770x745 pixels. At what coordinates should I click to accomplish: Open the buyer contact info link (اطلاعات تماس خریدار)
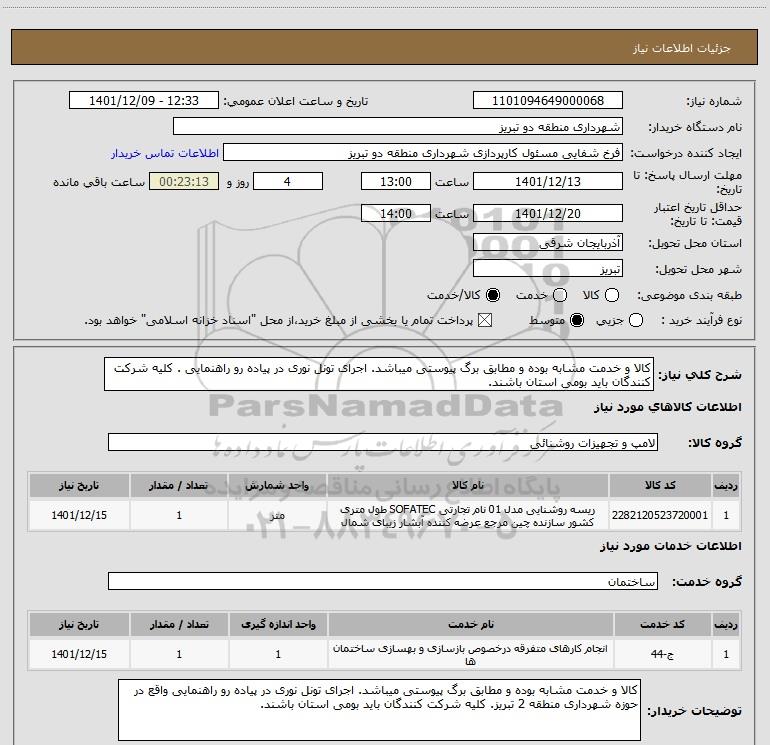[165, 153]
